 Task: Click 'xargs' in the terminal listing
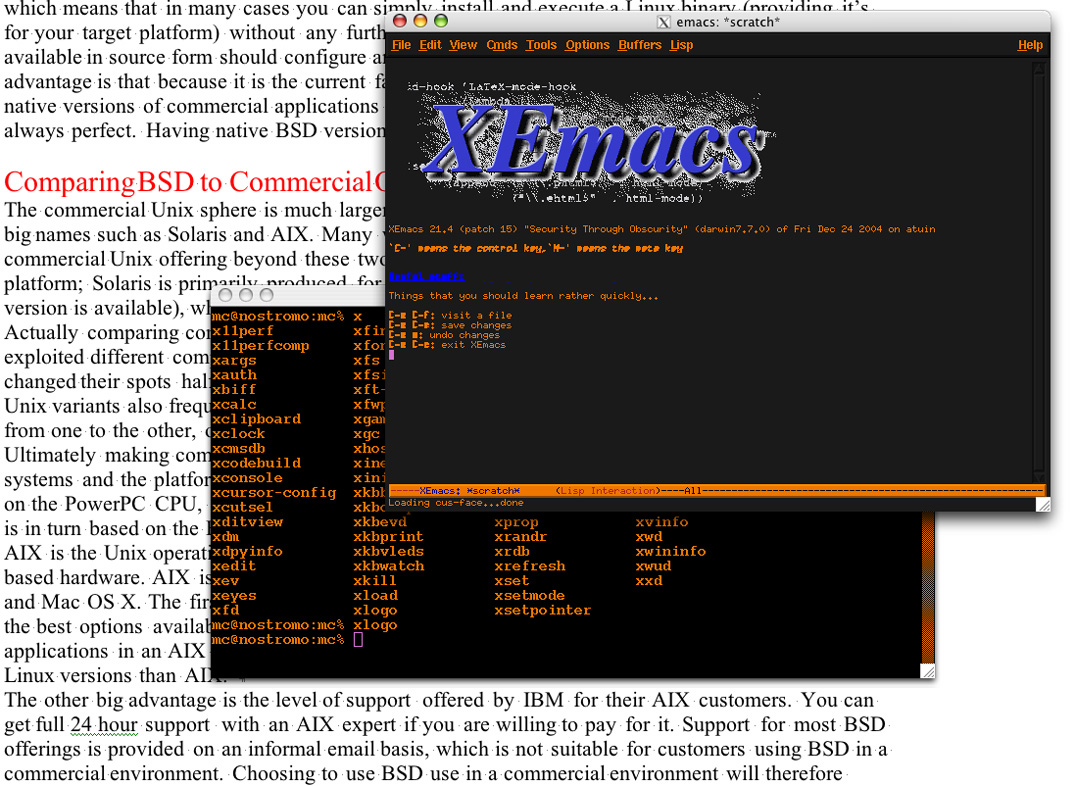[x=234, y=360]
